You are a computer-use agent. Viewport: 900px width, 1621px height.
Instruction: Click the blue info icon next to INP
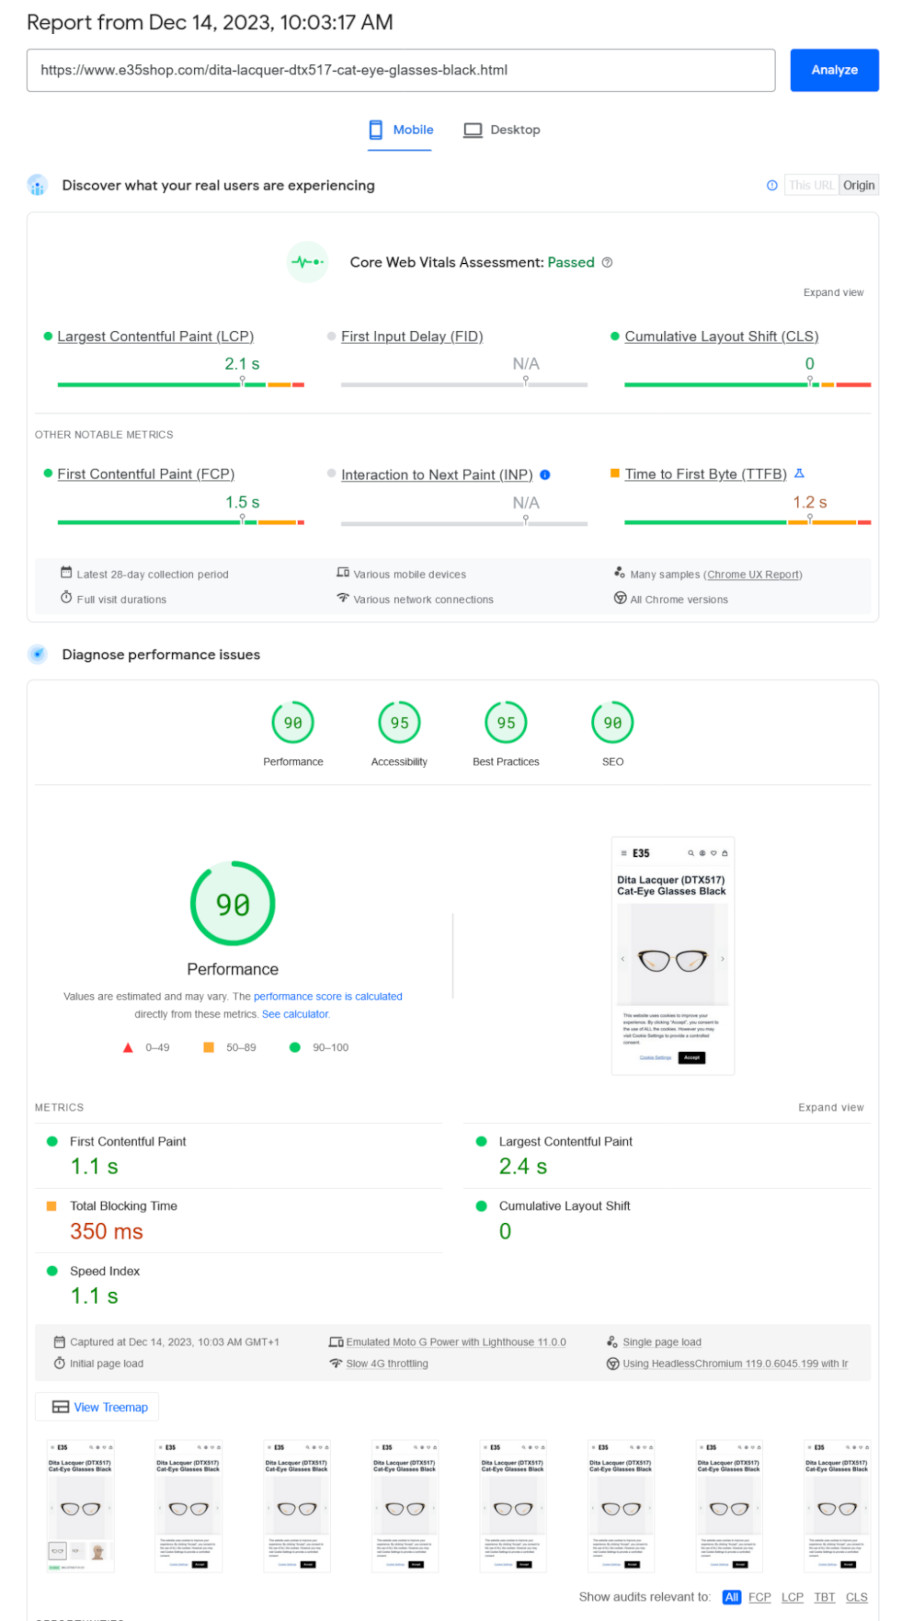545,475
